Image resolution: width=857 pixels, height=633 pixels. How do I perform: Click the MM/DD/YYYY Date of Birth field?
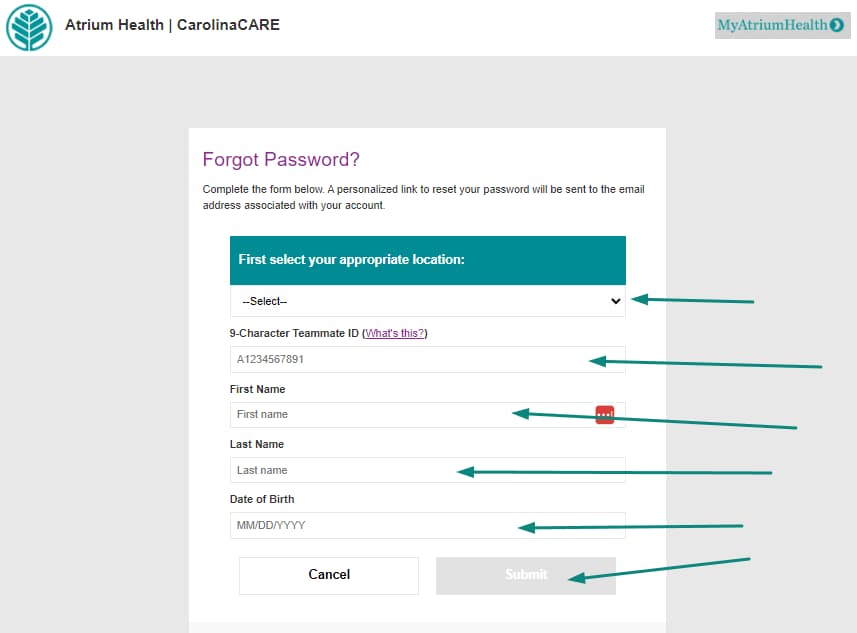(427, 525)
